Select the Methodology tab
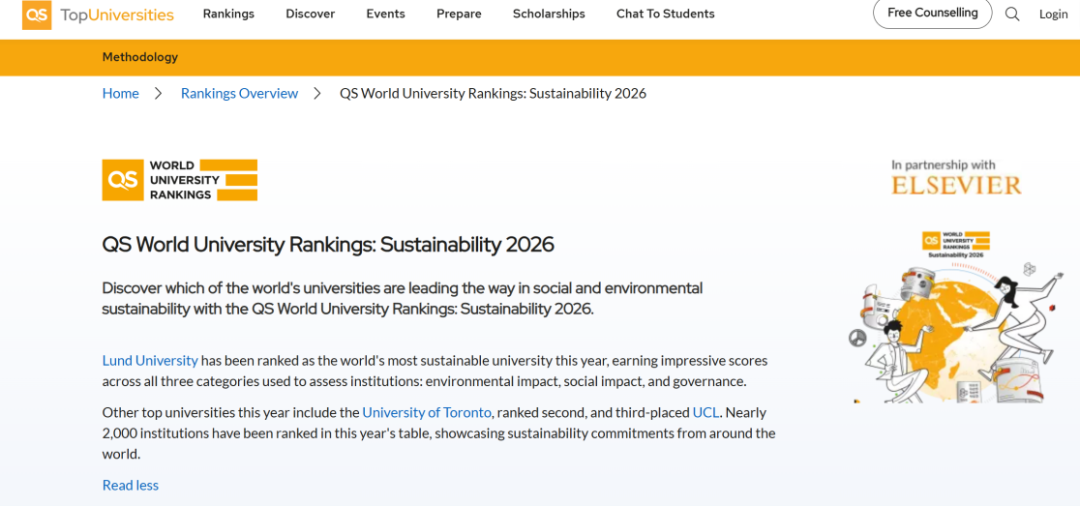This screenshot has width=1080, height=506. [140, 58]
